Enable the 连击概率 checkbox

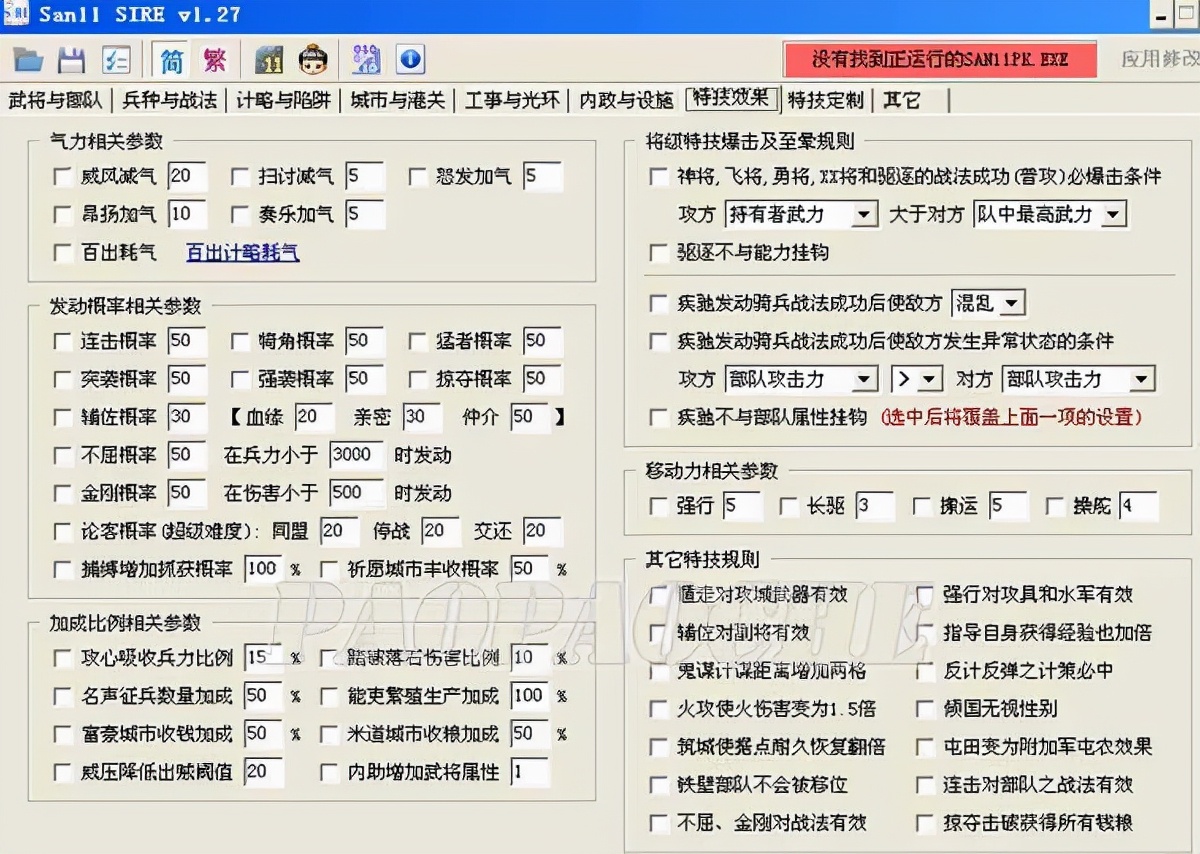pyautogui.click(x=62, y=341)
